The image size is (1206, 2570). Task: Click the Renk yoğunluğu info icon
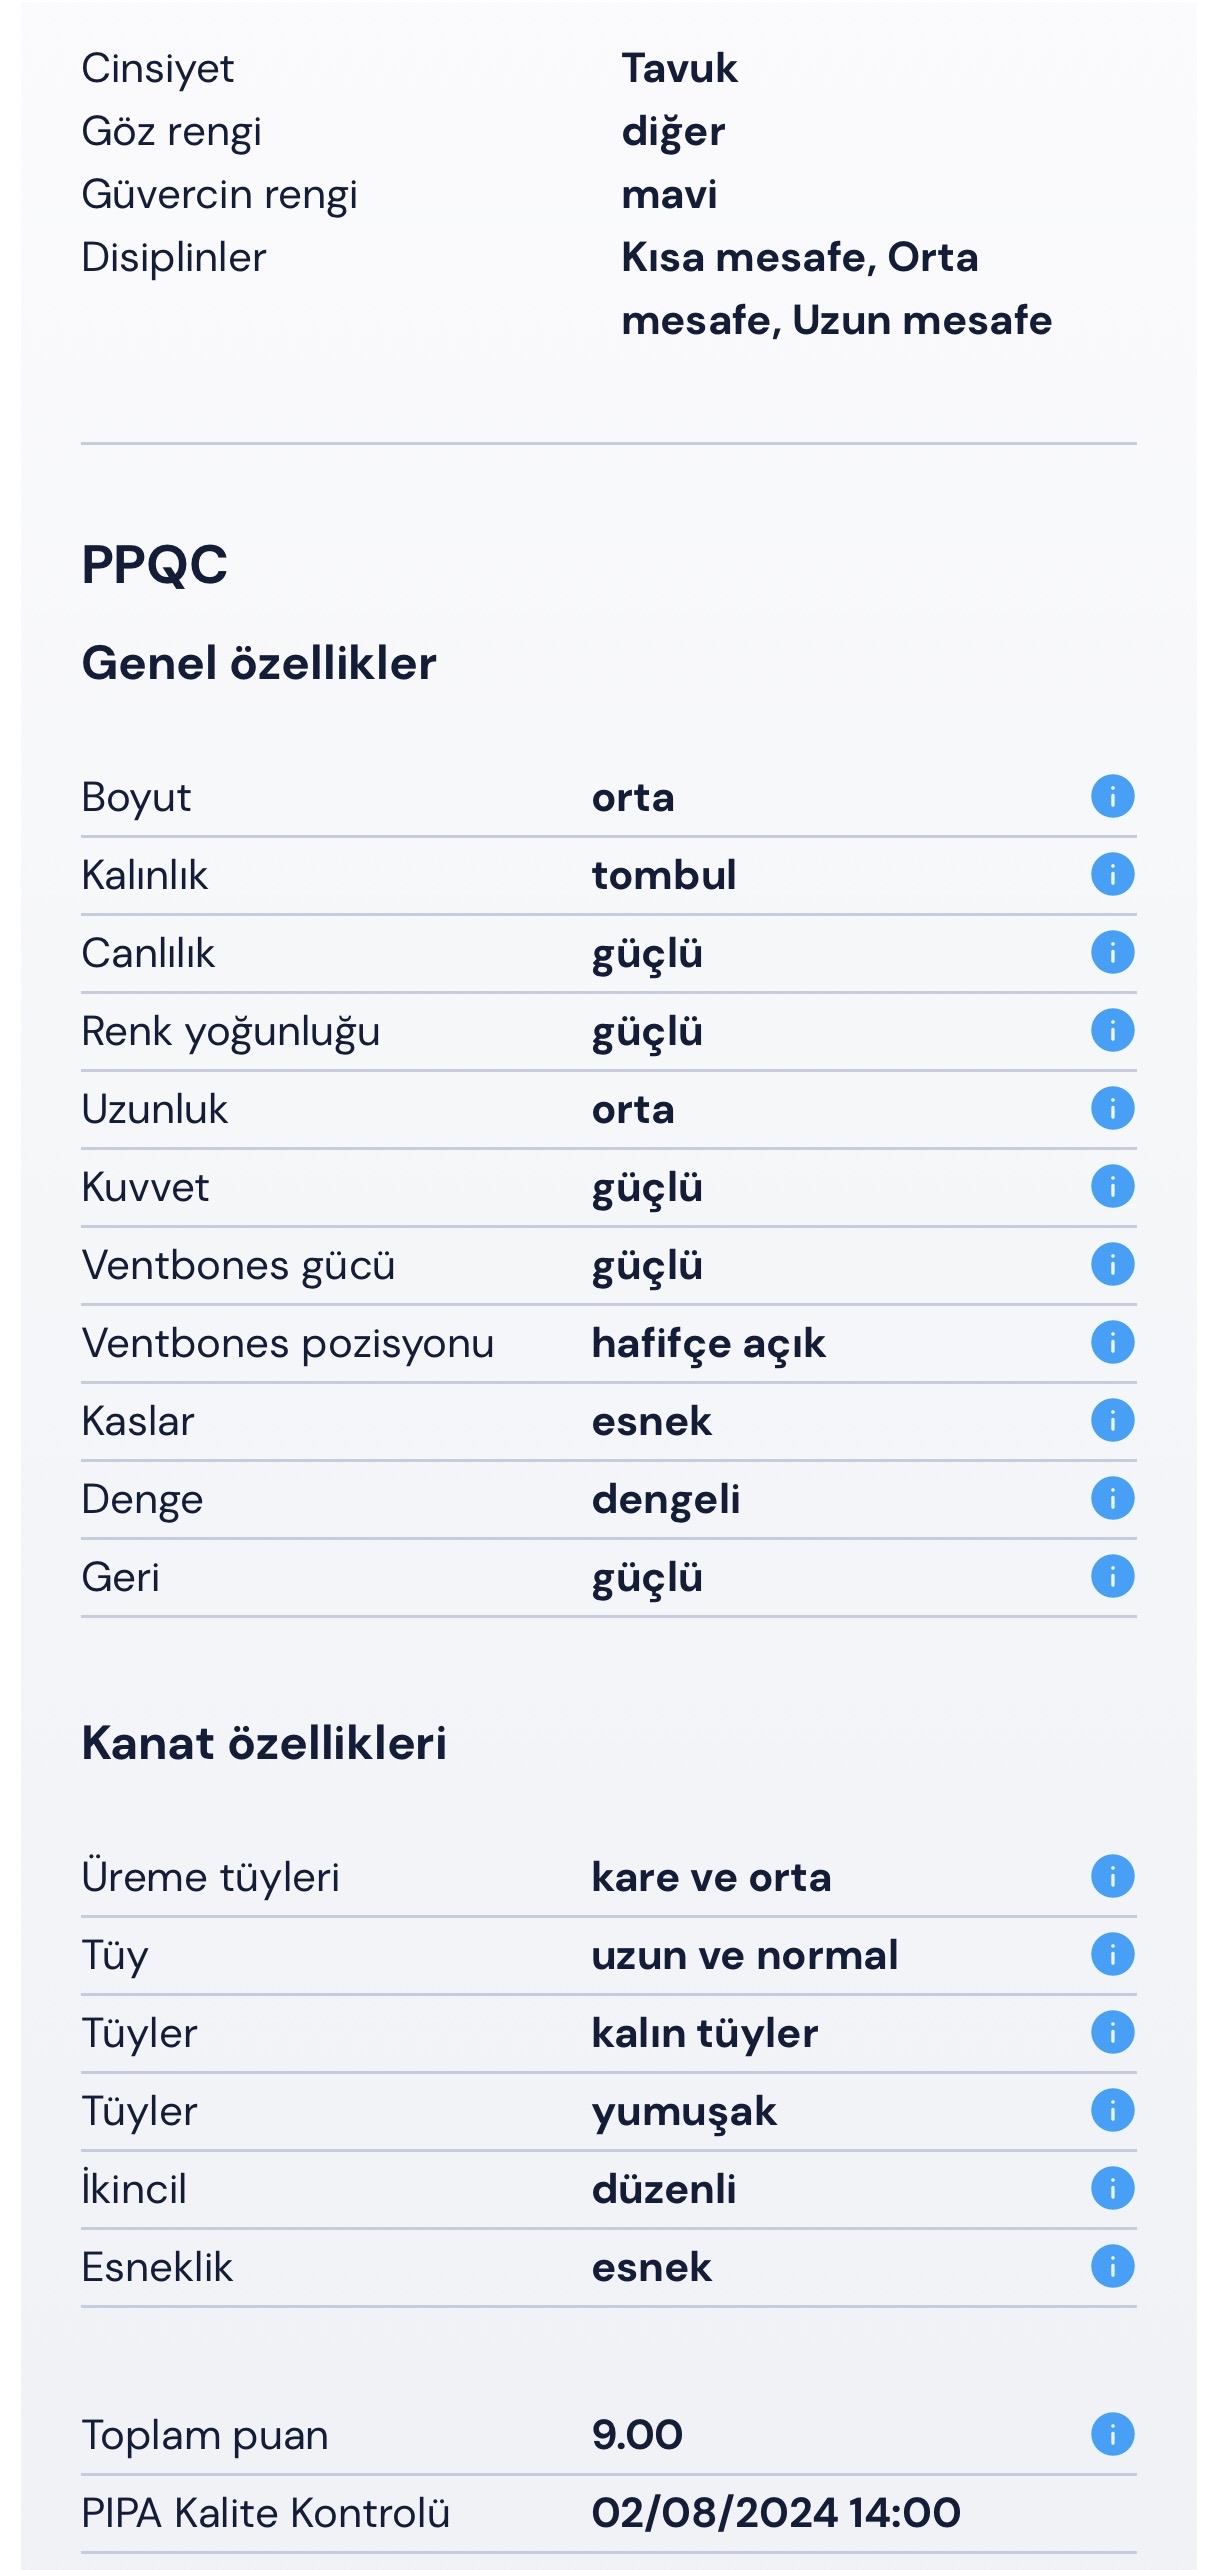point(1111,1031)
